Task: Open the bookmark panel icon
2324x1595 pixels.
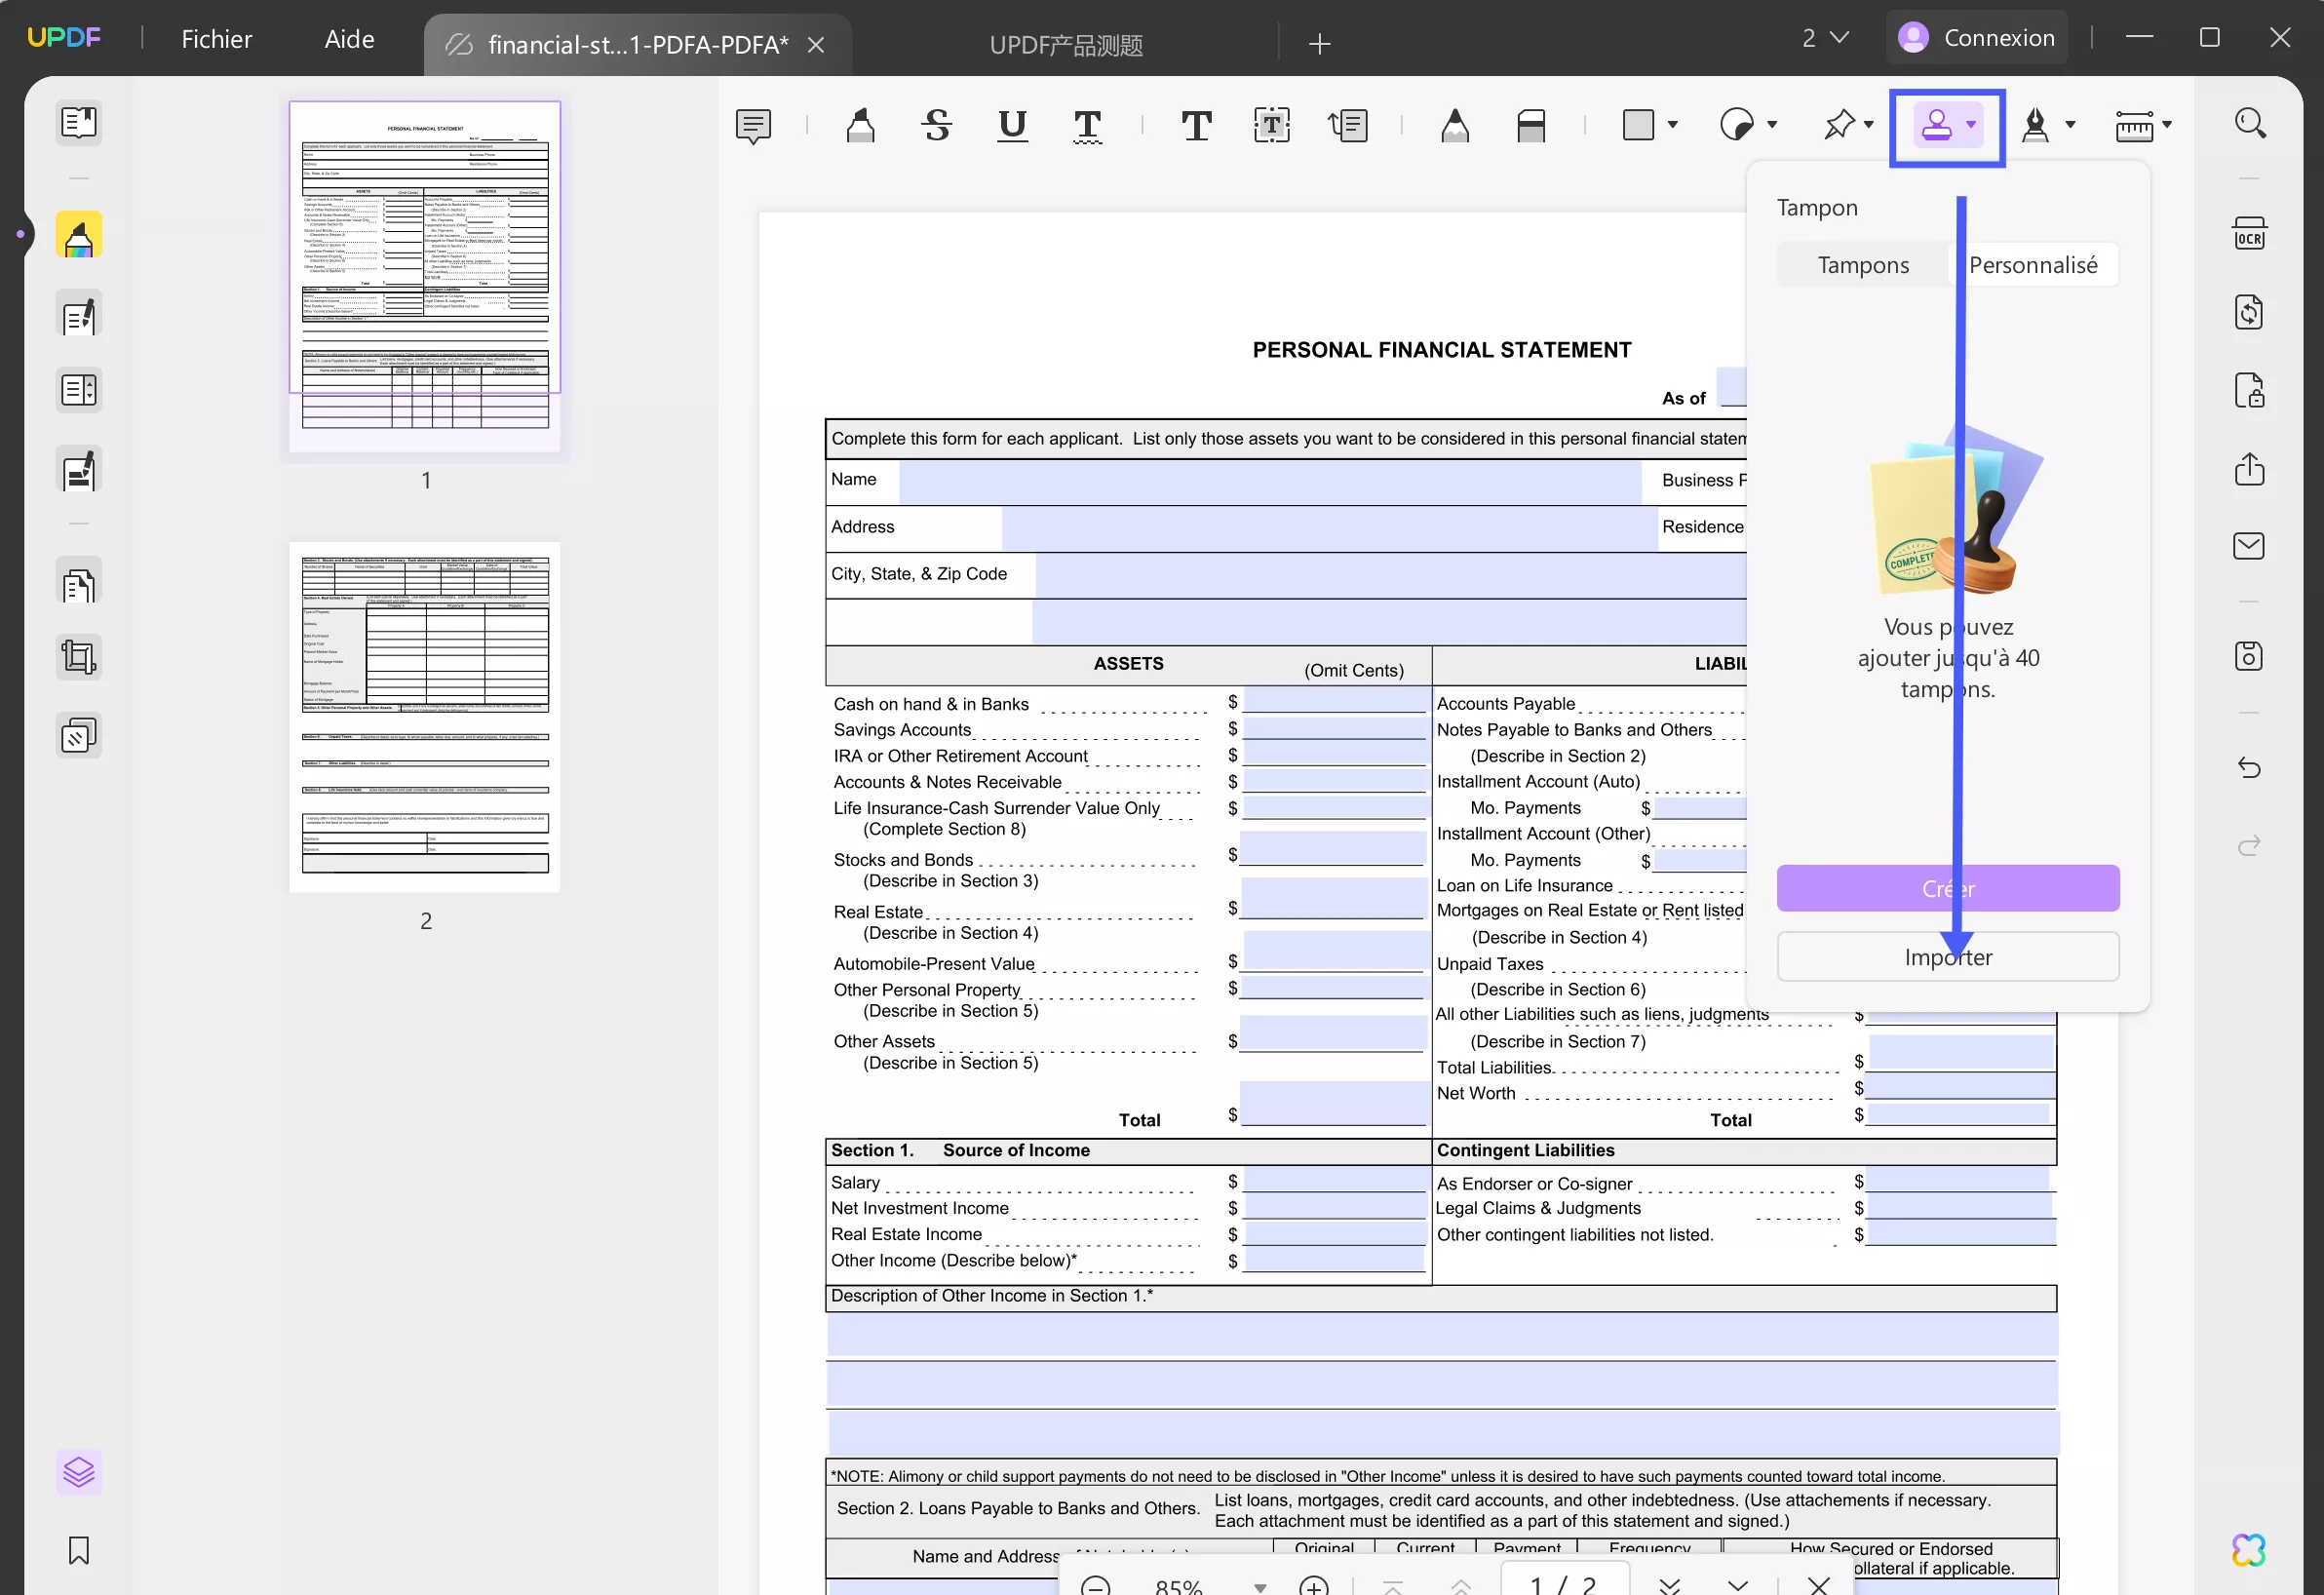Action: 79,1550
